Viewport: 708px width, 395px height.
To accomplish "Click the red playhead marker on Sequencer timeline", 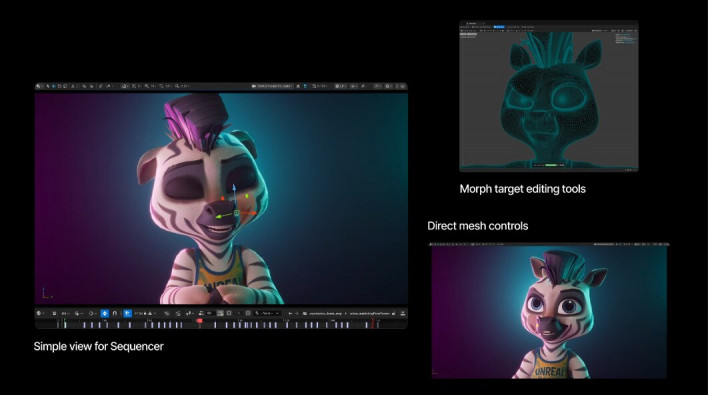I will [x=199, y=321].
